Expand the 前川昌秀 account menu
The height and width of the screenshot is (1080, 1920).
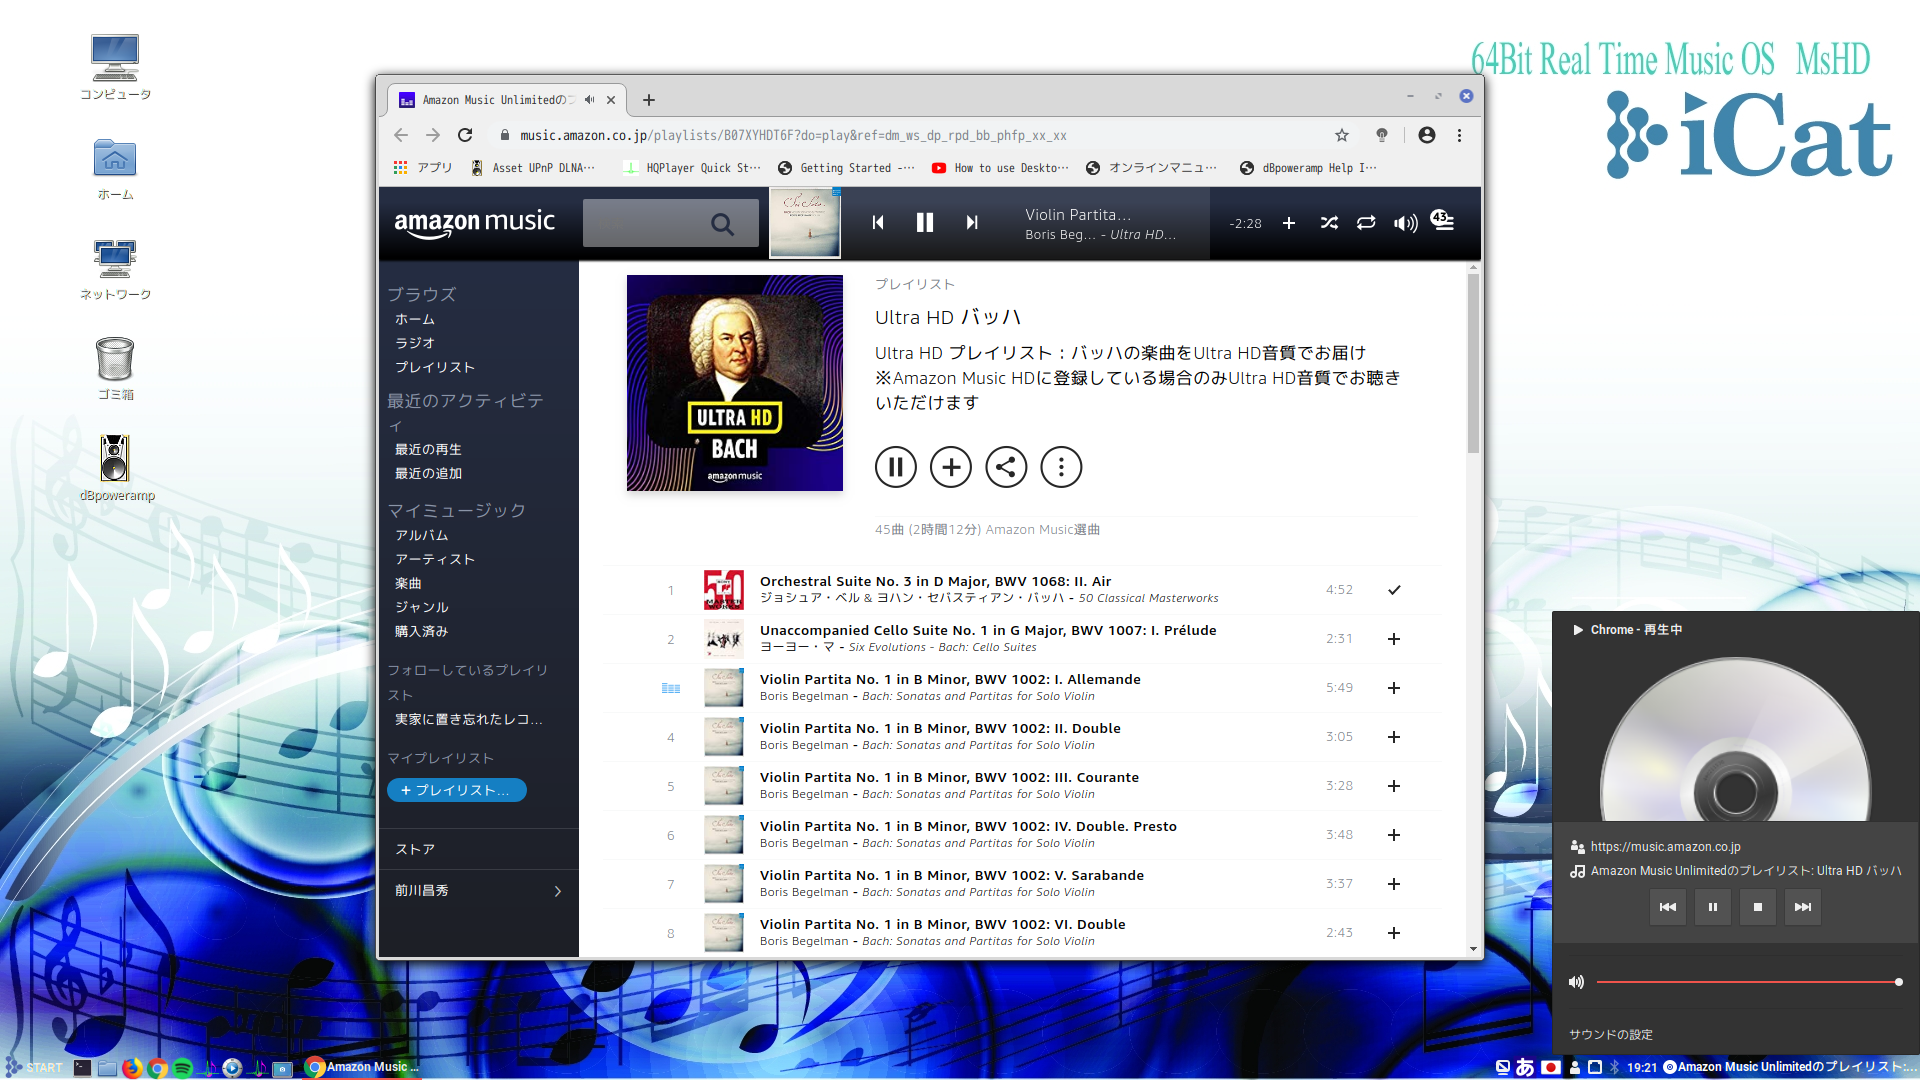[478, 890]
